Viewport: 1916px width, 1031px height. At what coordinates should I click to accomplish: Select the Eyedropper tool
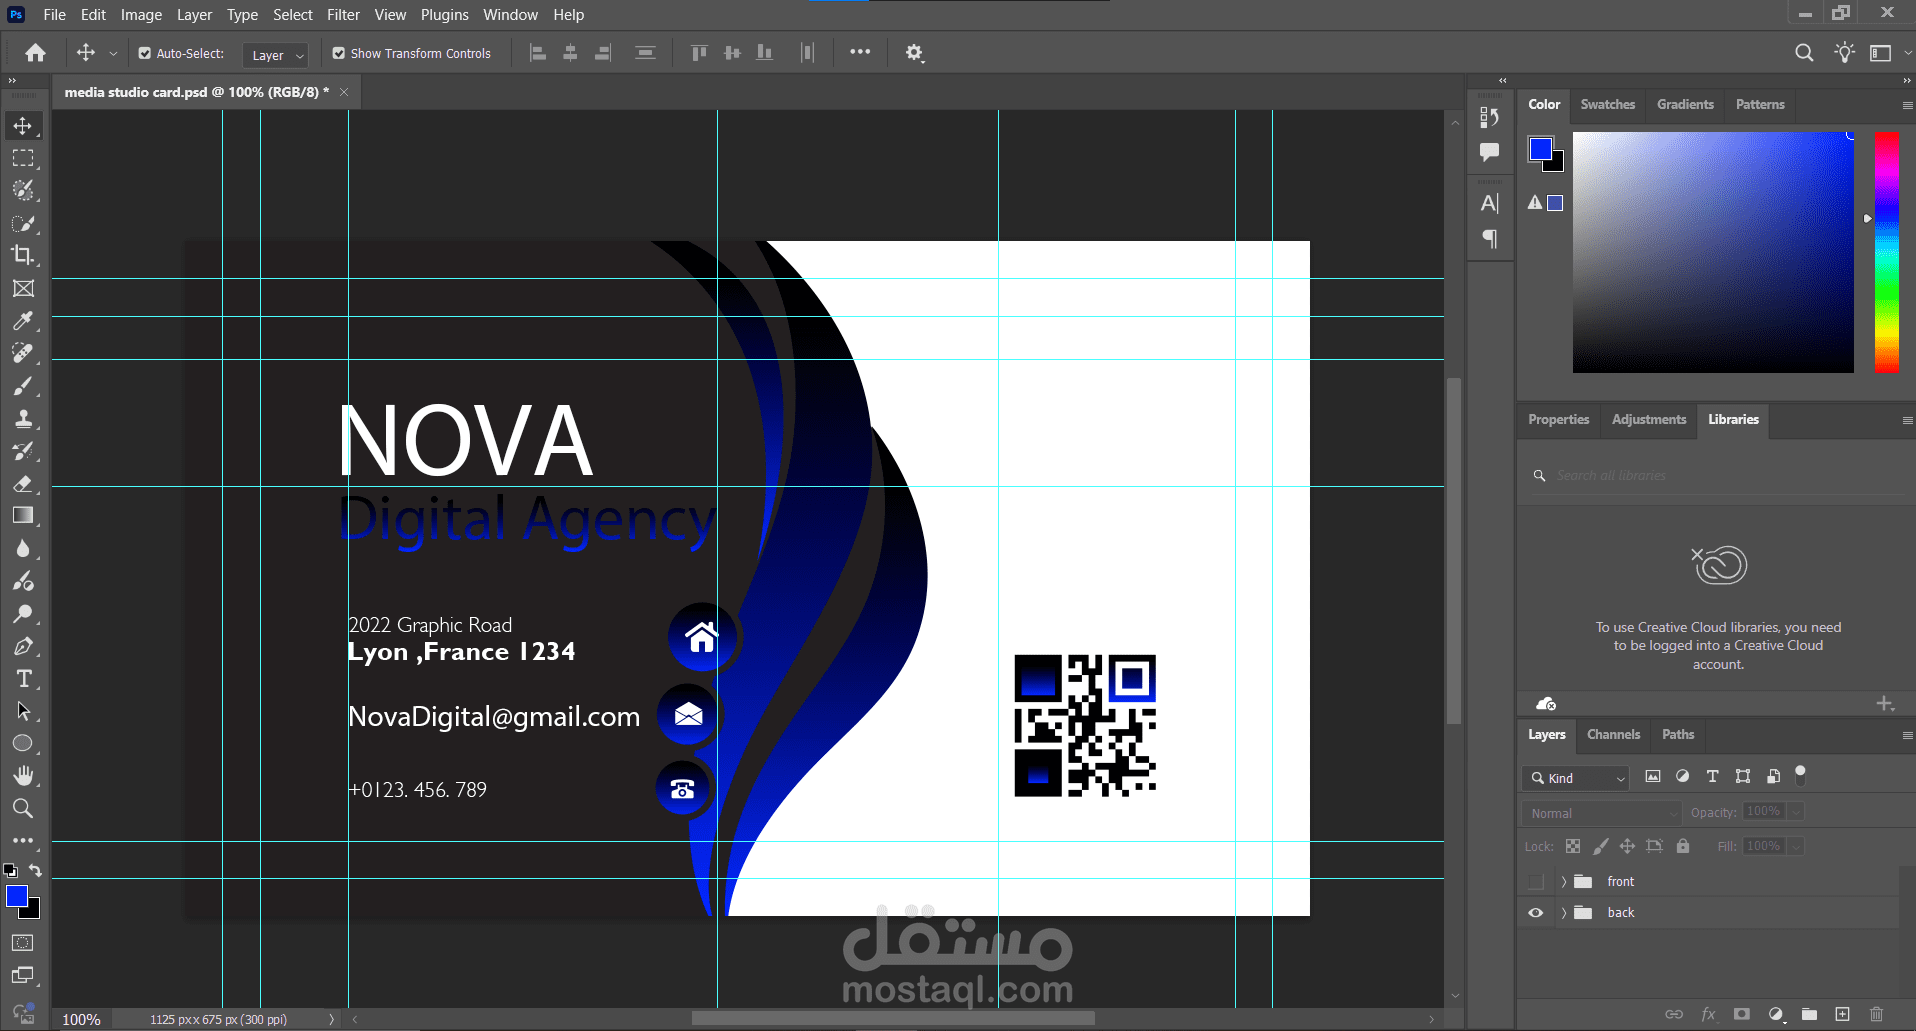coord(23,321)
